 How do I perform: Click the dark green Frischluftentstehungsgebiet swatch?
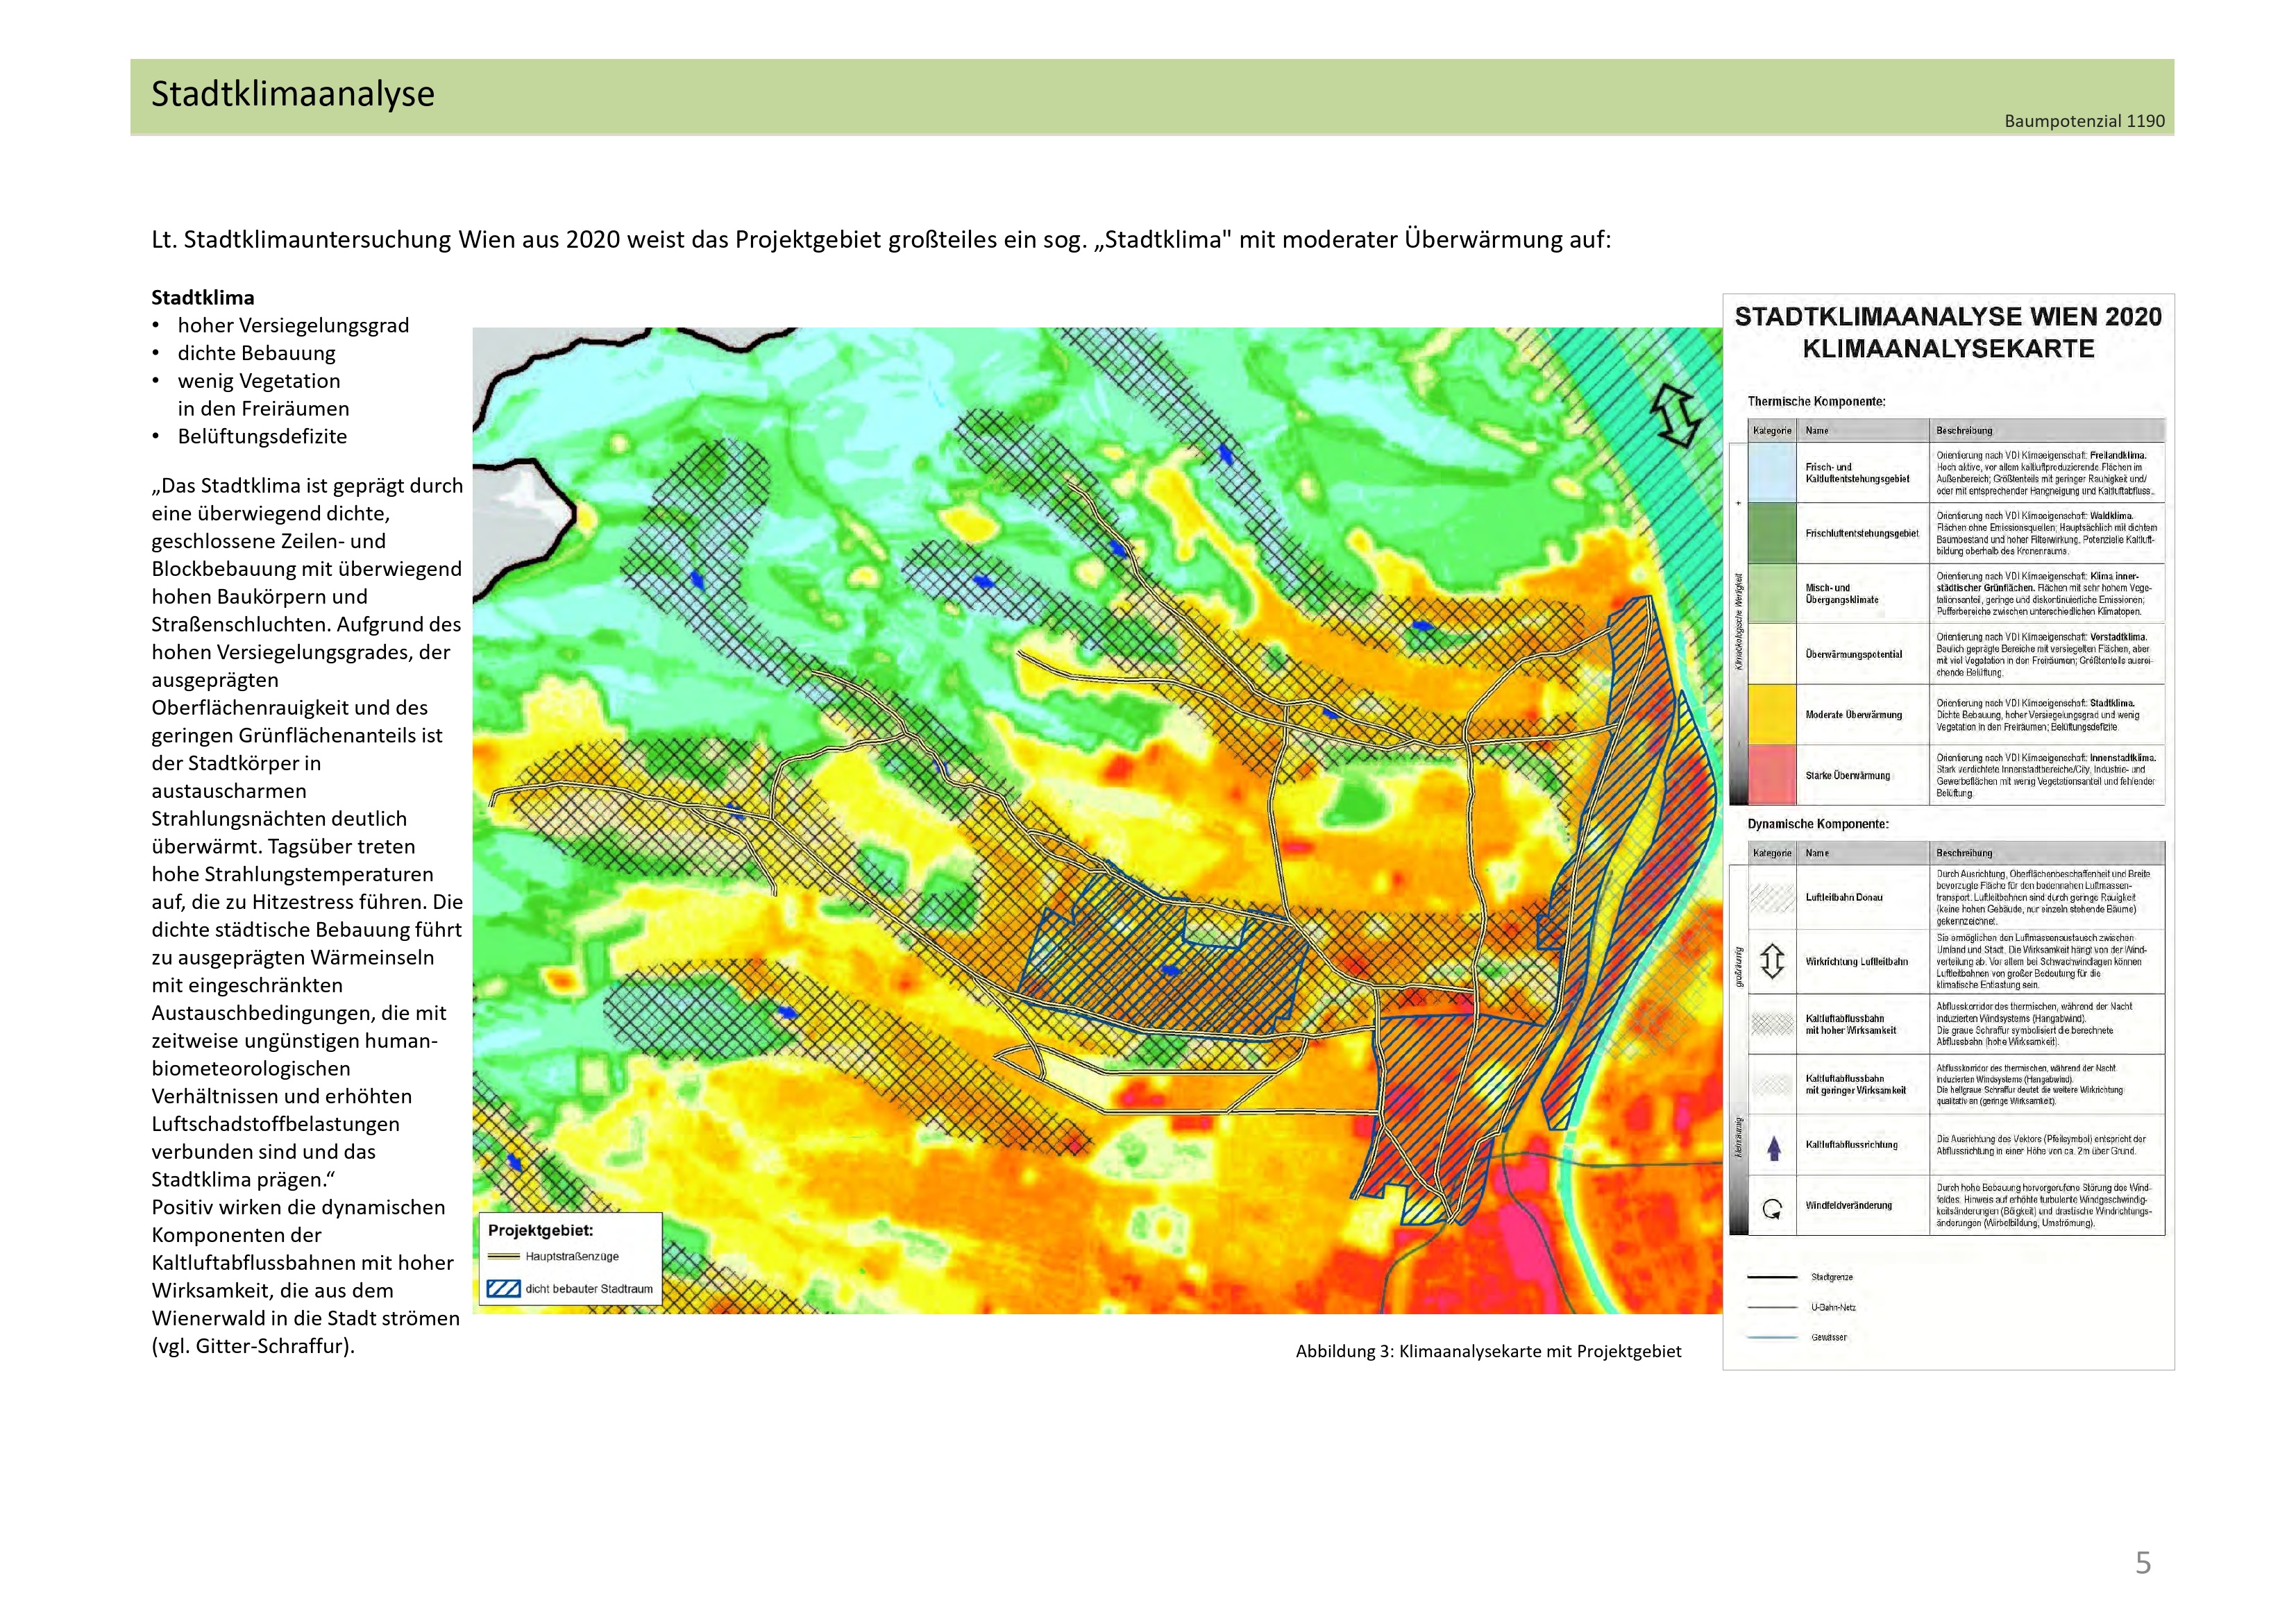[x=1772, y=533]
